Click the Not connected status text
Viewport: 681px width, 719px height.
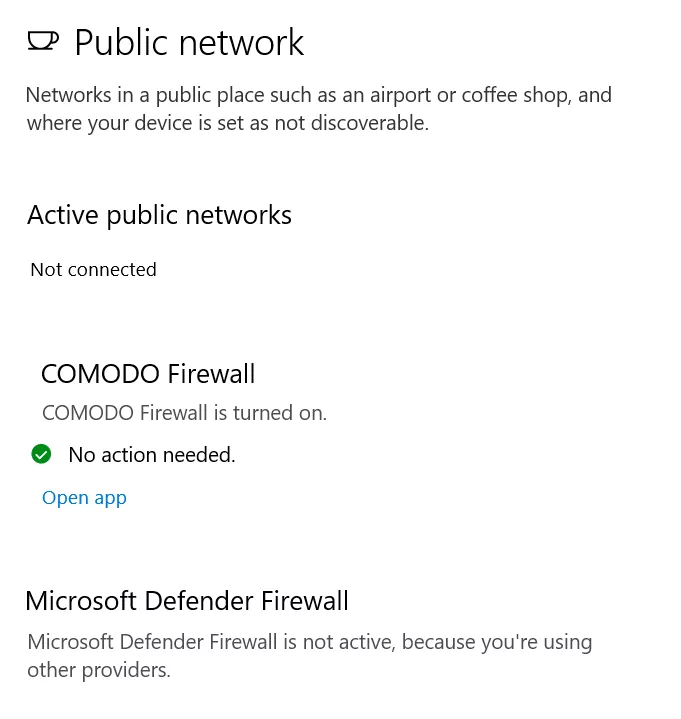click(x=94, y=270)
